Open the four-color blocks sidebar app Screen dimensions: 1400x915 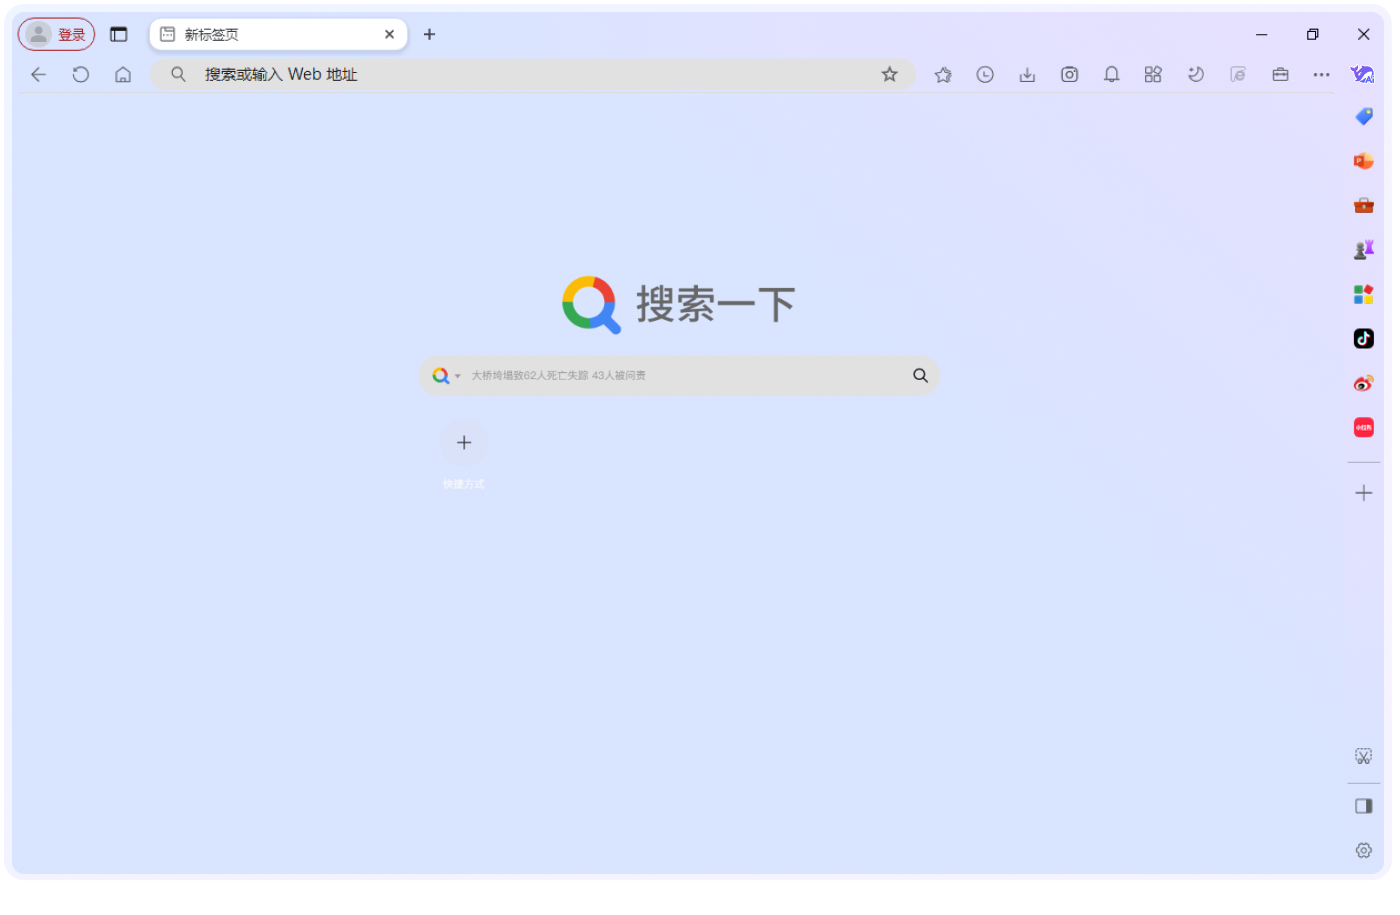coord(1364,294)
